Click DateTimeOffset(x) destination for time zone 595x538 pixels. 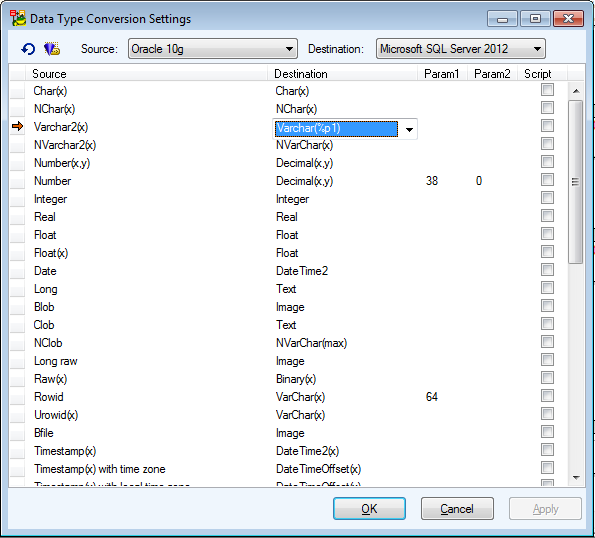click(318, 469)
